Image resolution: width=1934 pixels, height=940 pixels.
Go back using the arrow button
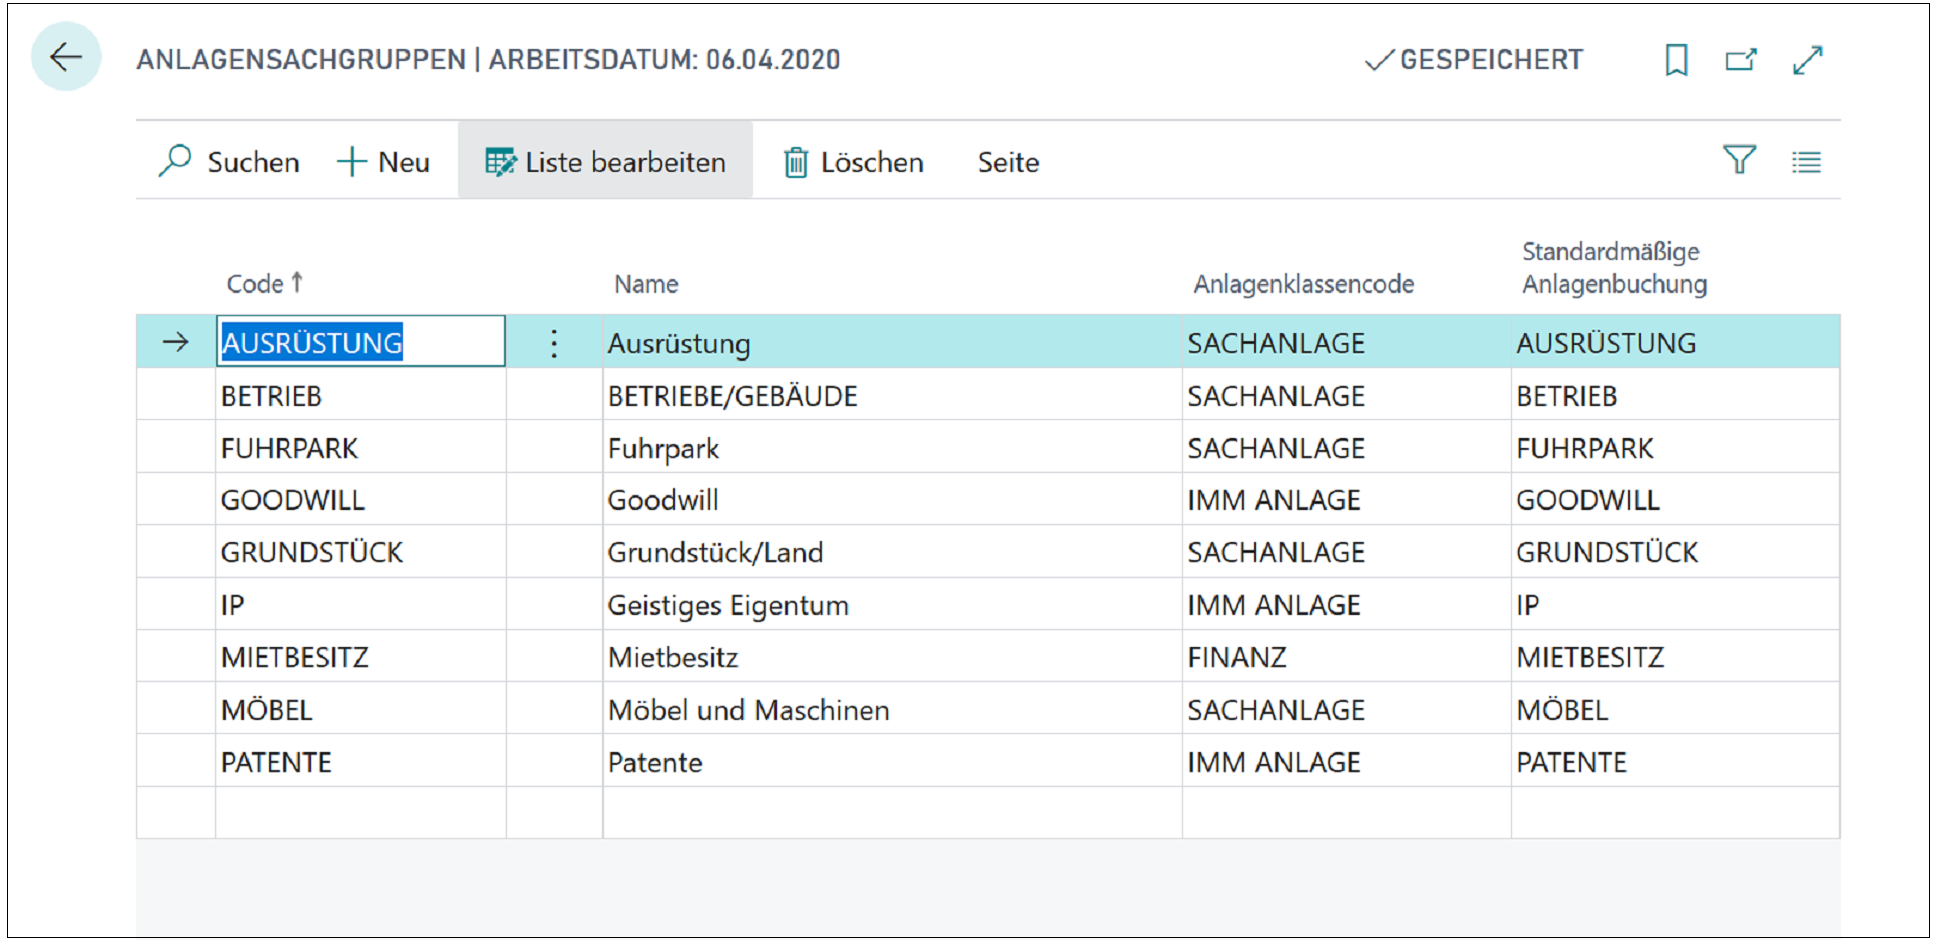pos(66,57)
